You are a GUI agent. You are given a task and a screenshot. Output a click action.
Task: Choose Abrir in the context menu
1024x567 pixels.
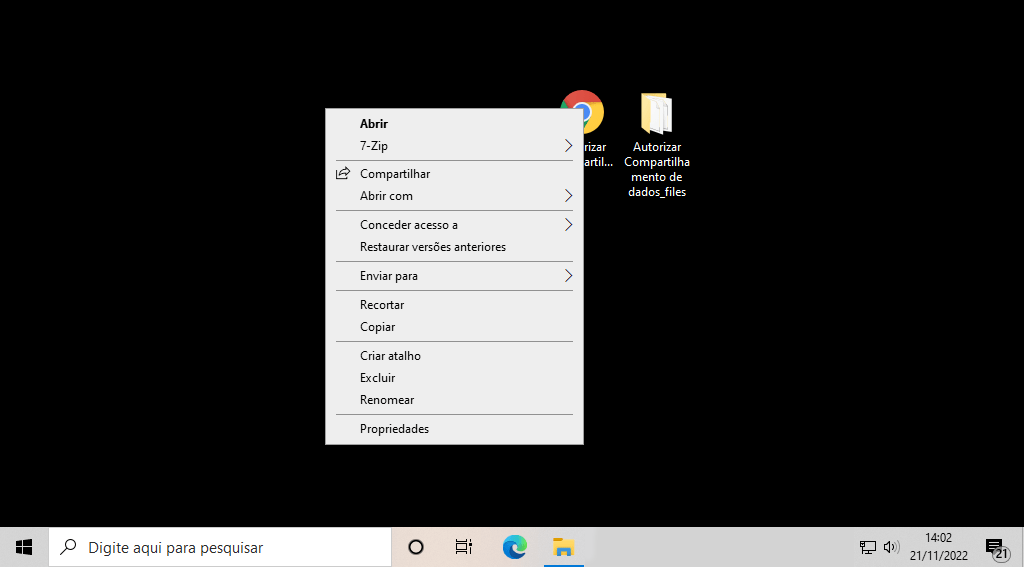[374, 124]
